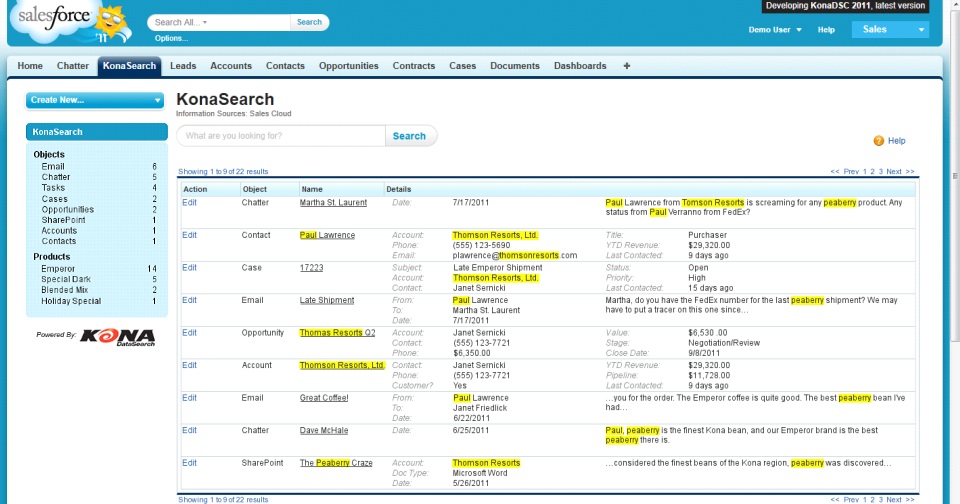This screenshot has height=504, width=960.
Task: Click top Prev pagination link
Action: (851, 171)
